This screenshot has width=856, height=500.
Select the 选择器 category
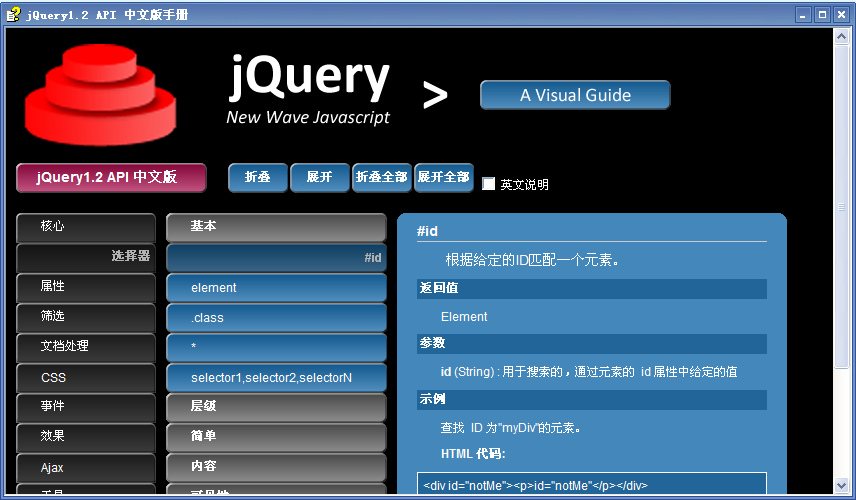(x=86, y=257)
